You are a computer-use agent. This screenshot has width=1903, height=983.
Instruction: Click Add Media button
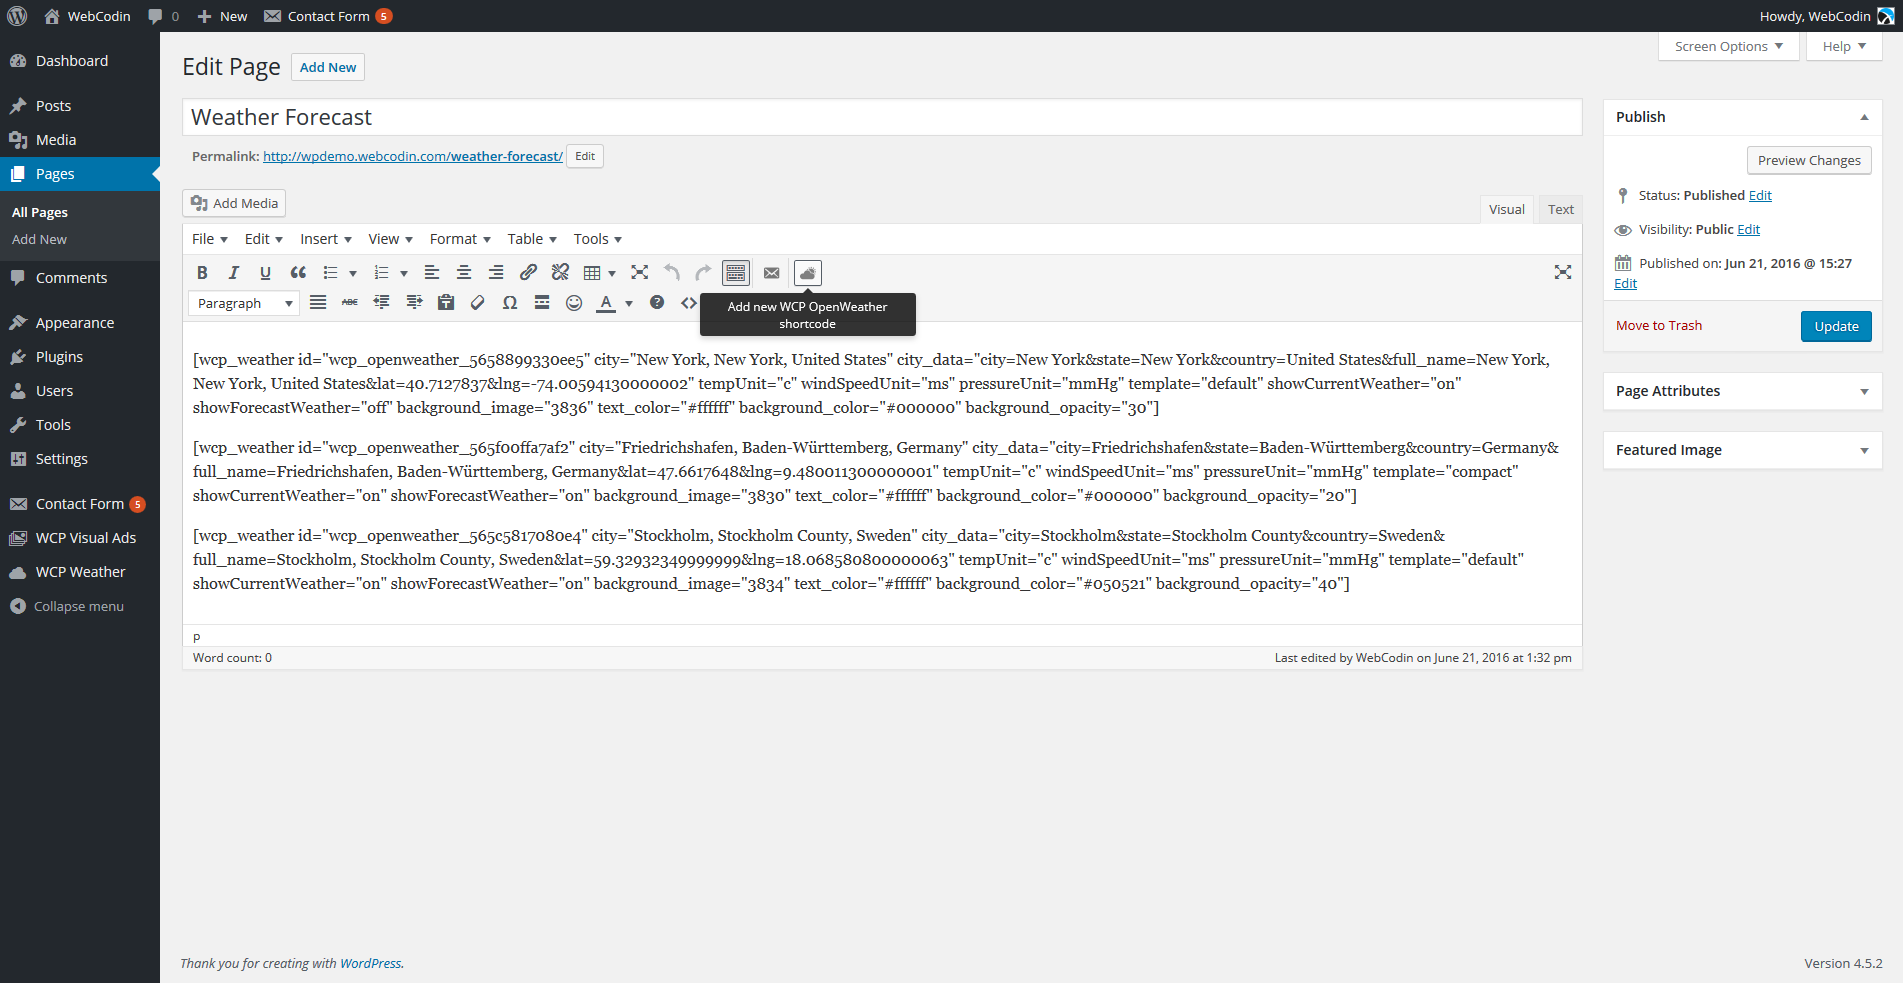pyautogui.click(x=234, y=203)
